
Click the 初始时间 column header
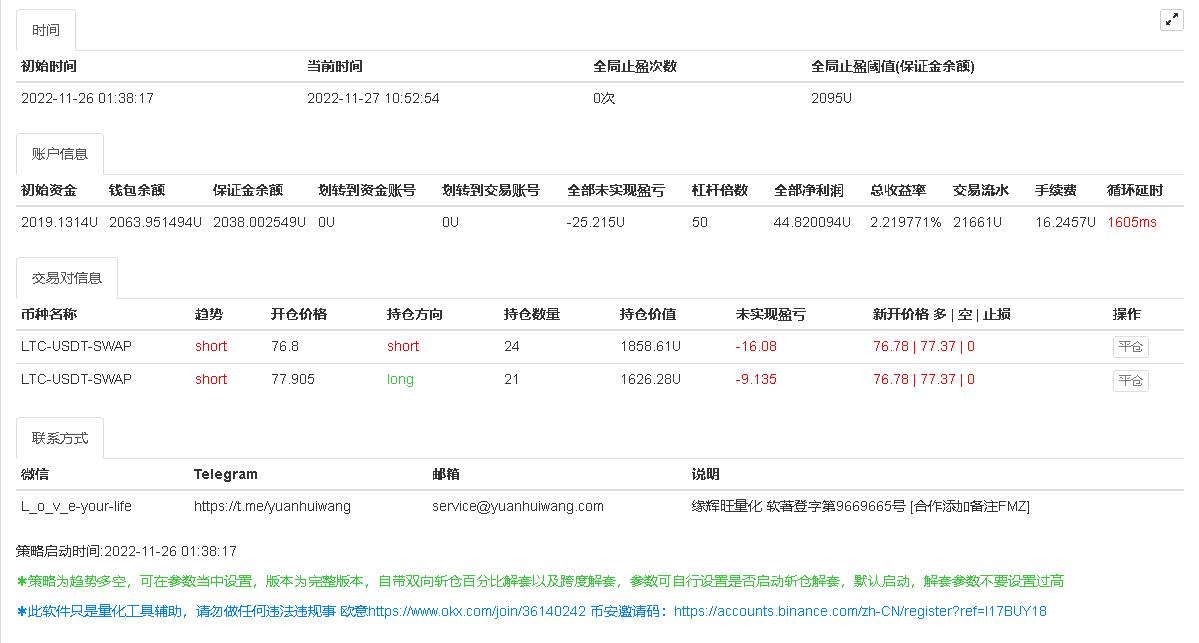(x=49, y=66)
